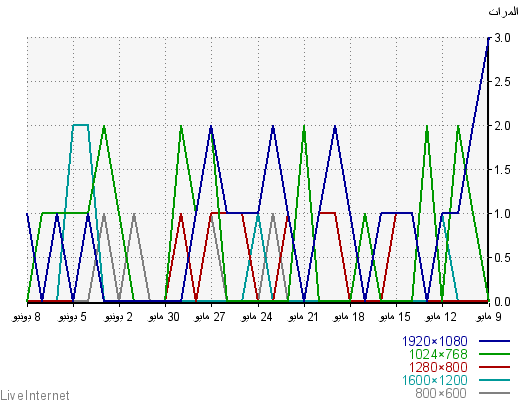Click the 2.0 y-axis label

(x=502, y=126)
